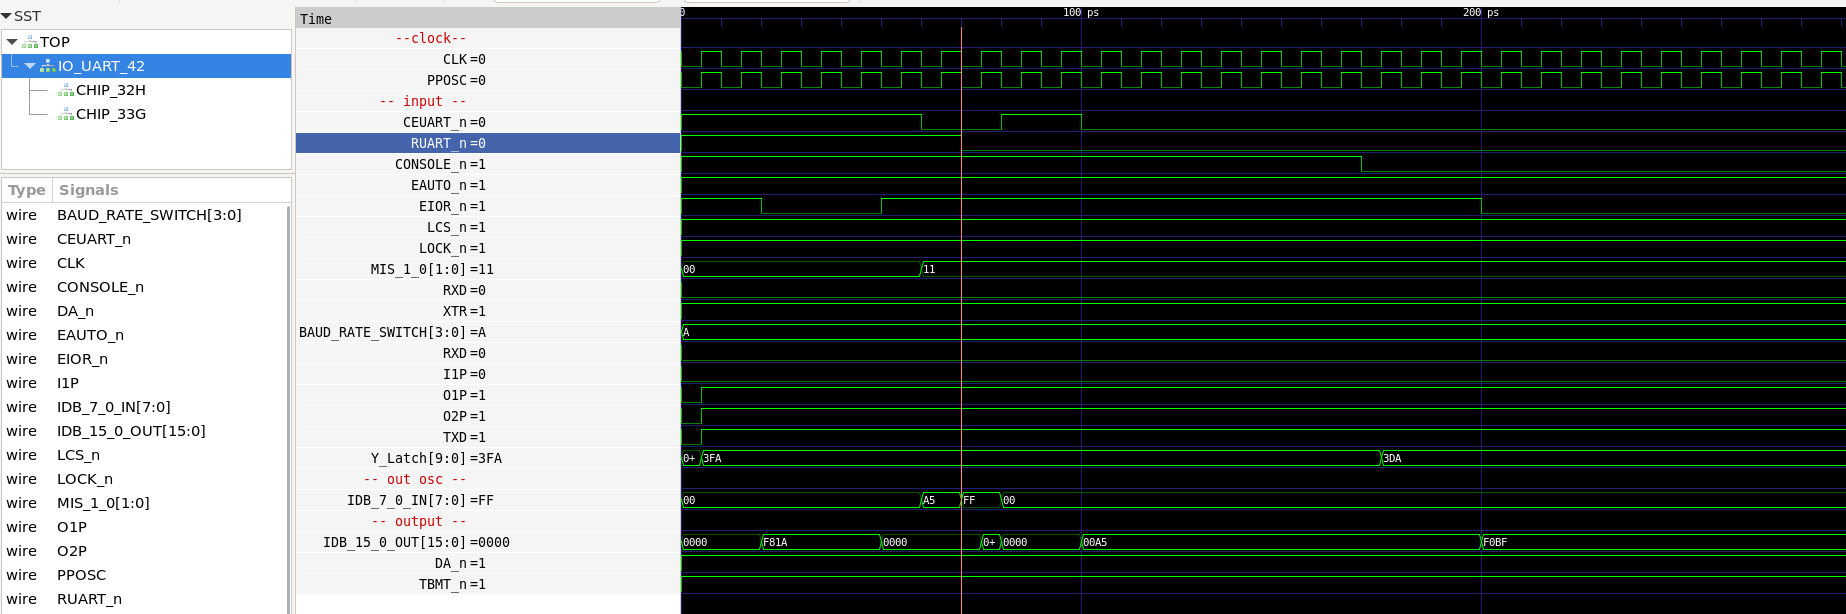Select RUART_n in the Signals list
This screenshot has height=614, width=1846.
(89, 599)
